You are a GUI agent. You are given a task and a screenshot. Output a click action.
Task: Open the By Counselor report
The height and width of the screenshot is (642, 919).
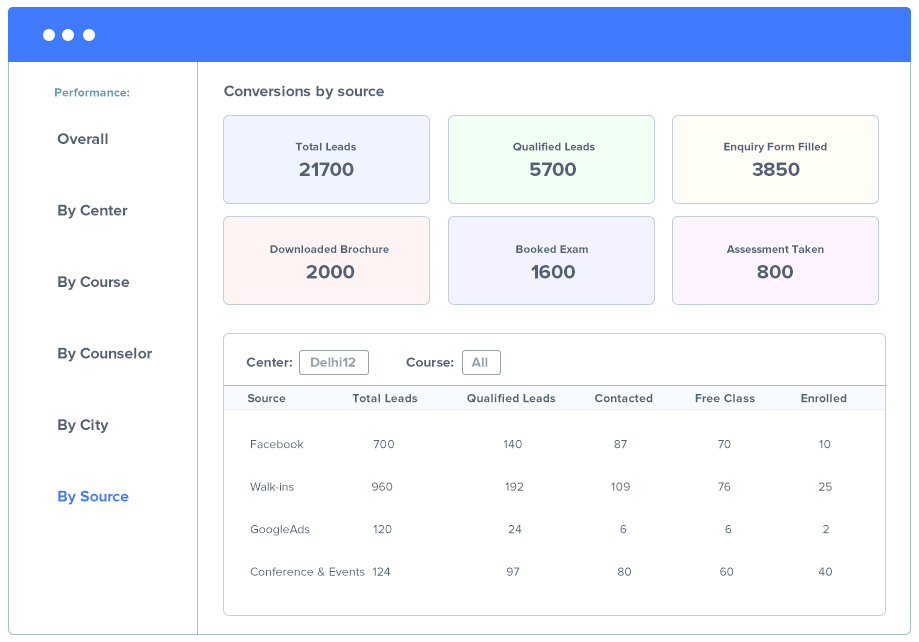tap(104, 354)
